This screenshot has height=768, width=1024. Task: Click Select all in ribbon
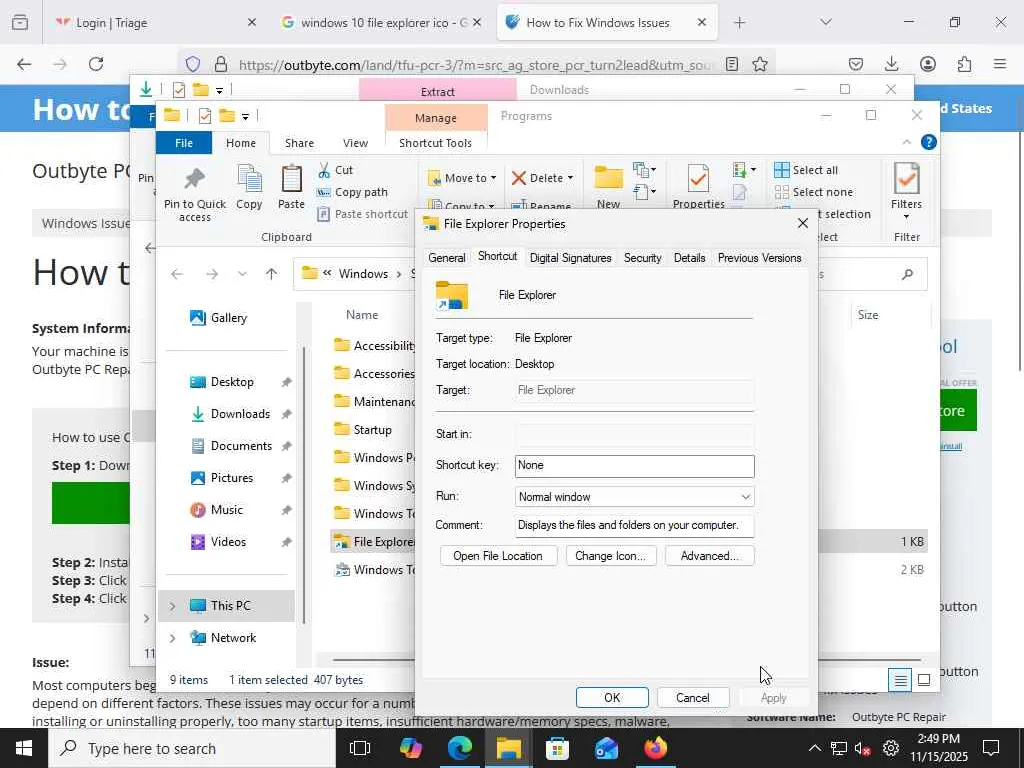click(806, 170)
